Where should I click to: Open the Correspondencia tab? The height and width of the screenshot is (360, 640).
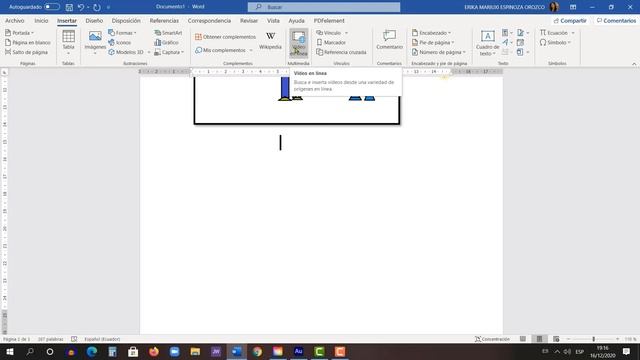tap(209, 20)
